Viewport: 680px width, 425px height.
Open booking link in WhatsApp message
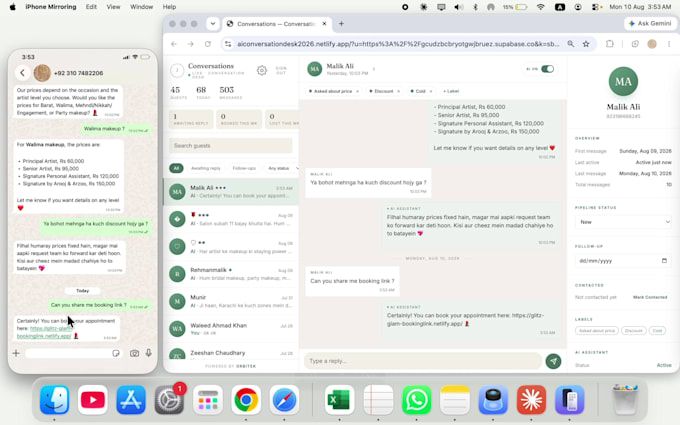point(44,332)
